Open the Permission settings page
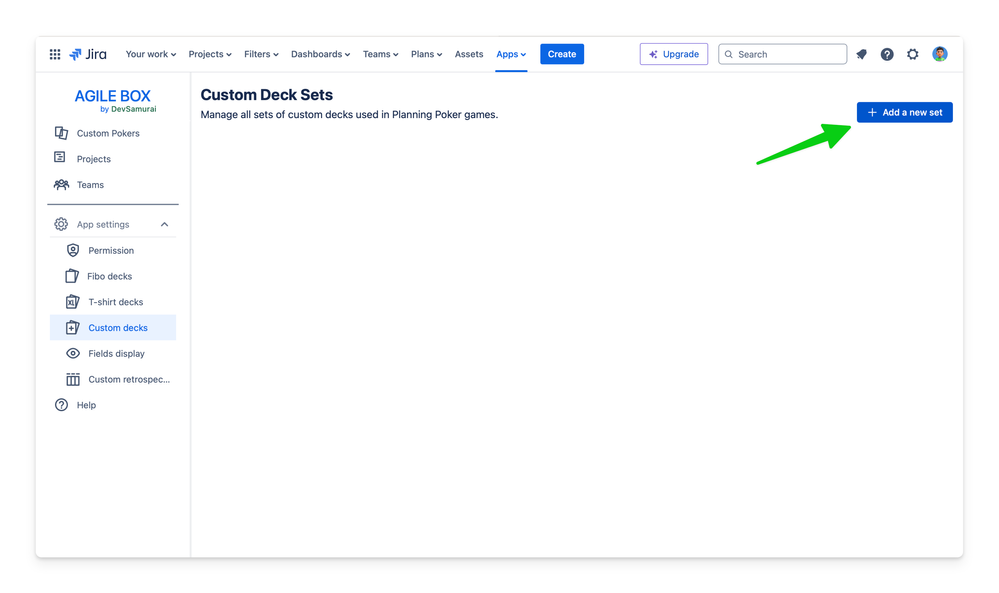Image resolution: width=999 pixels, height=593 pixels. 113,250
